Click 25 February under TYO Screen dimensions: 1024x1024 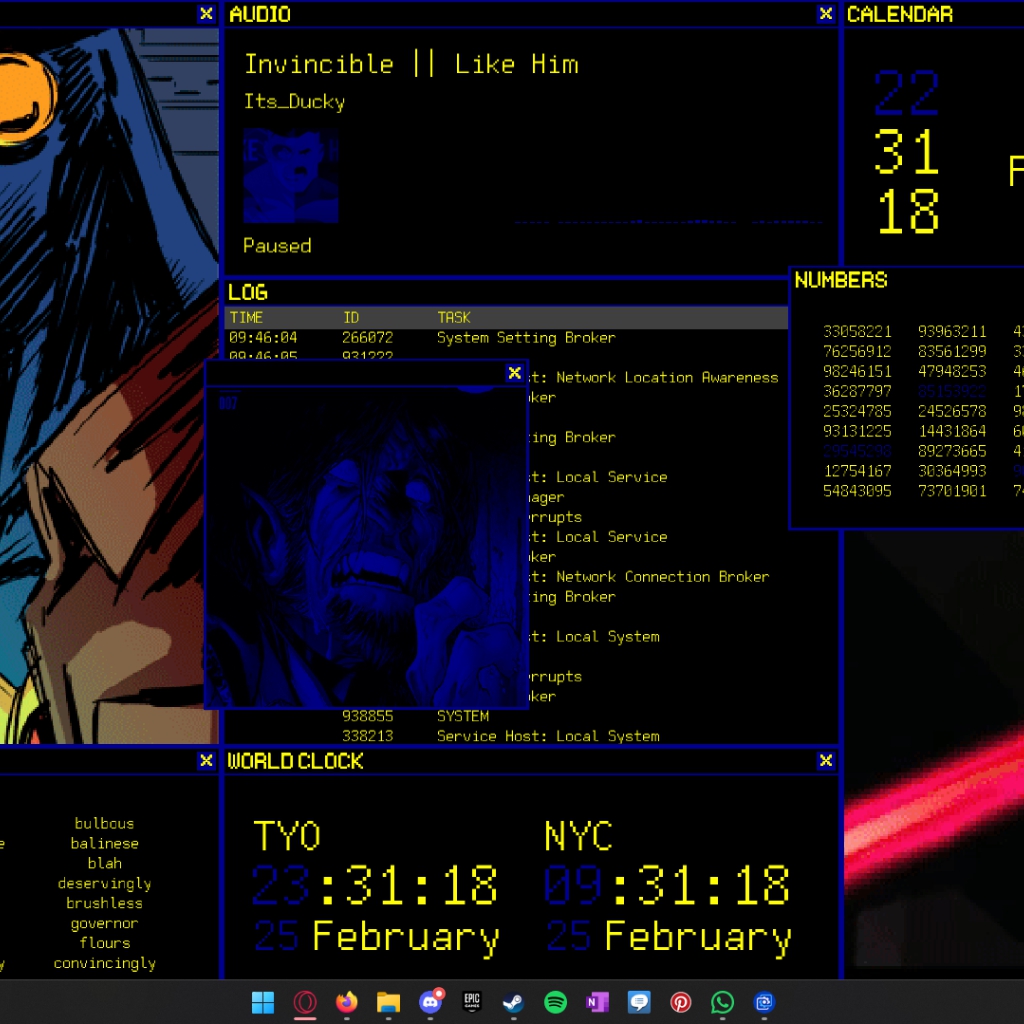[377, 937]
